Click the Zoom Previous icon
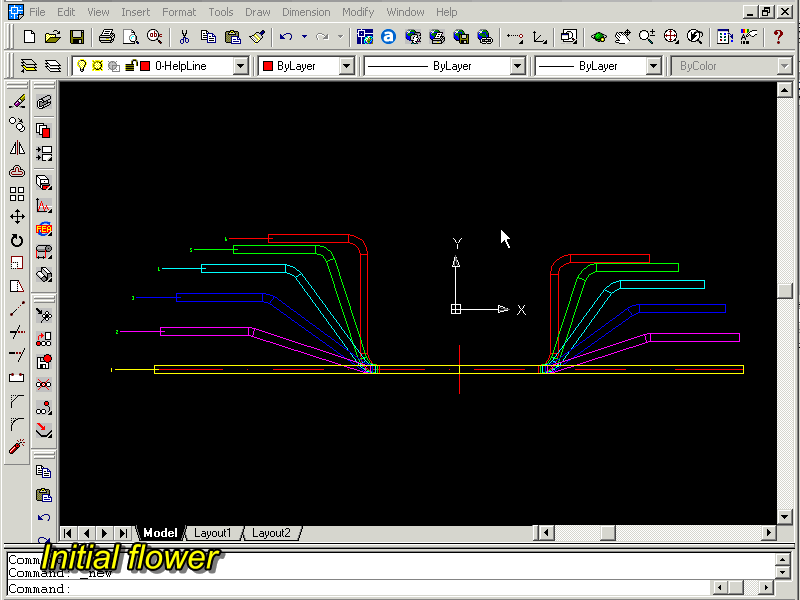This screenshot has width=800, height=600. (695, 37)
